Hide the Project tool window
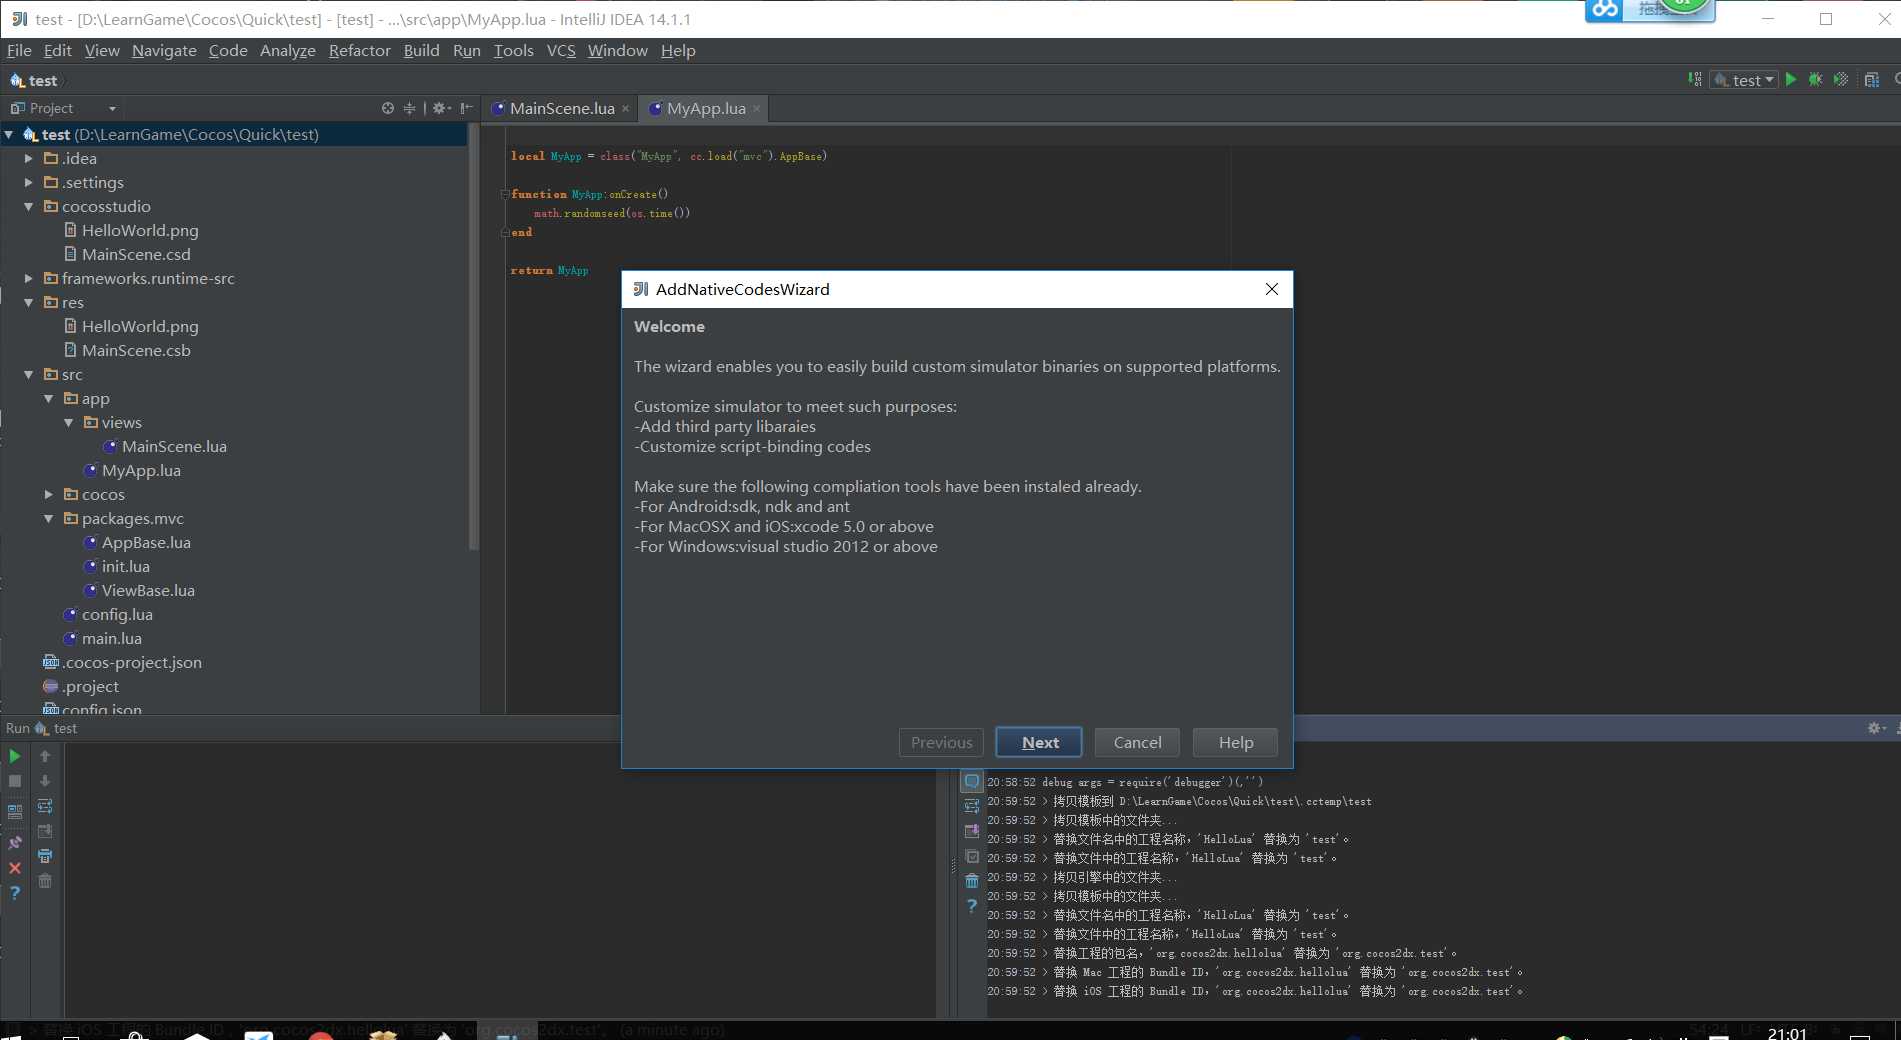Image resolution: width=1901 pixels, height=1040 pixels. coord(466,108)
